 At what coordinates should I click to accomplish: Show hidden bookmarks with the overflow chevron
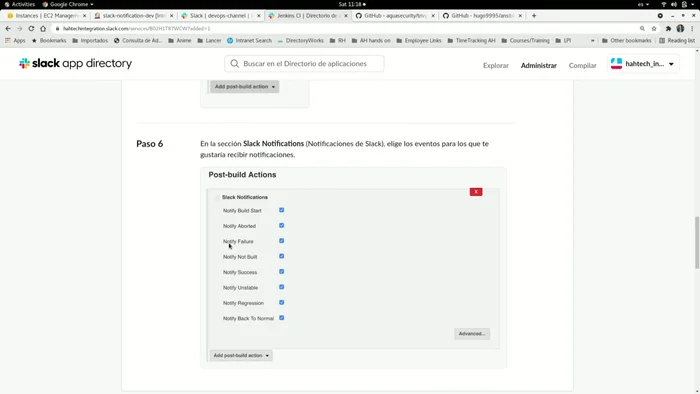point(592,41)
